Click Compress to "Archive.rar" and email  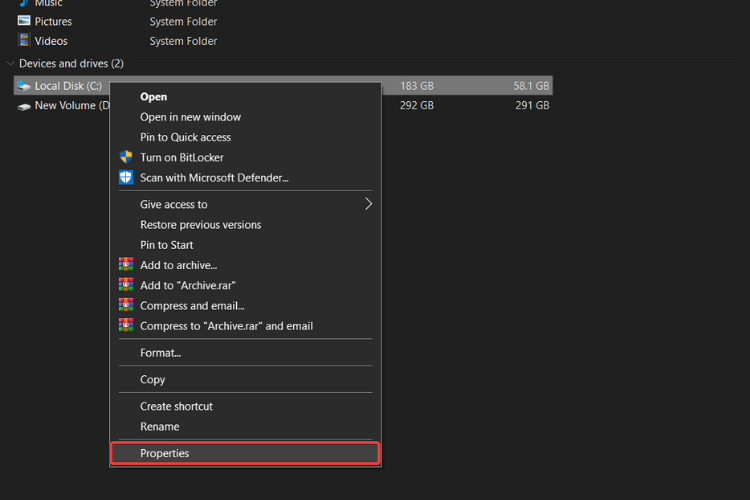click(x=226, y=326)
